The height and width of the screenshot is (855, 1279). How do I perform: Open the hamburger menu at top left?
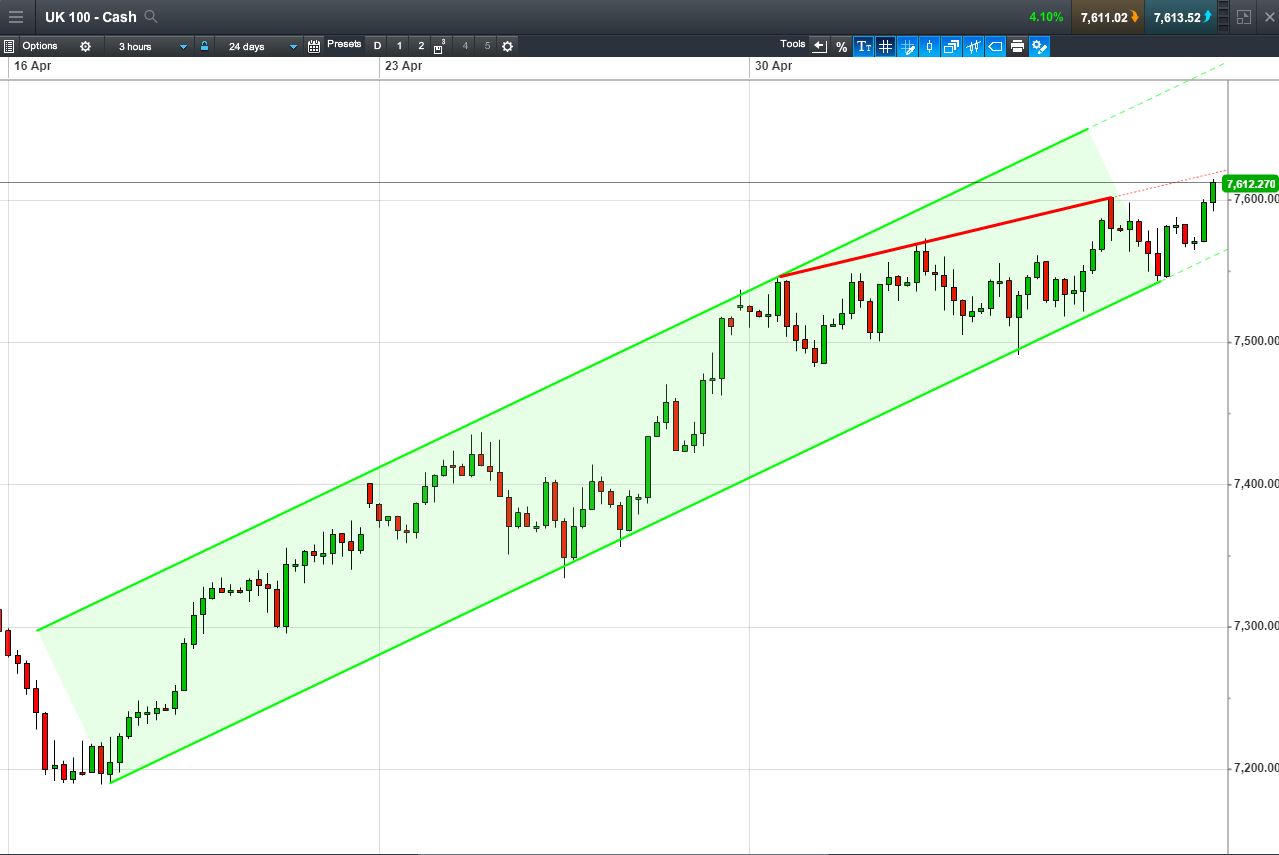[15, 17]
